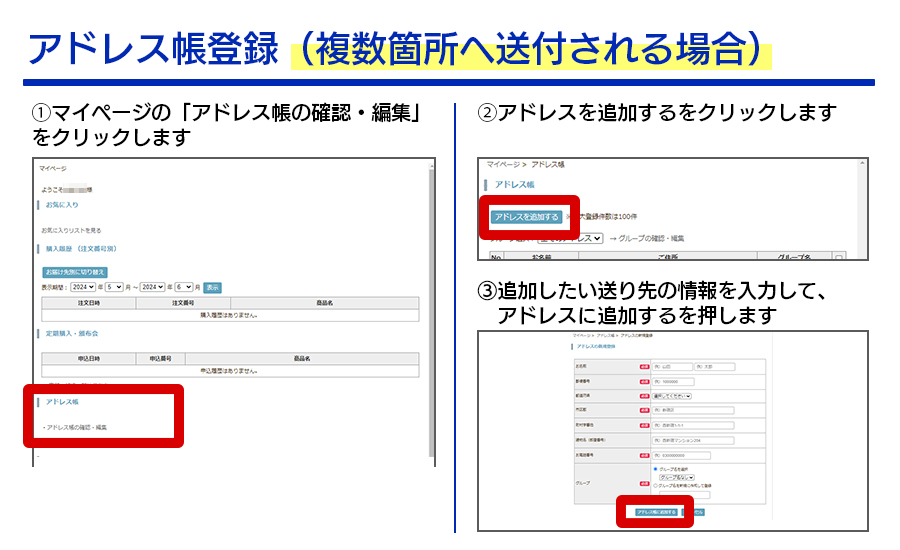
Task: Open the start year 2024 dropdown
Action: coord(83,286)
